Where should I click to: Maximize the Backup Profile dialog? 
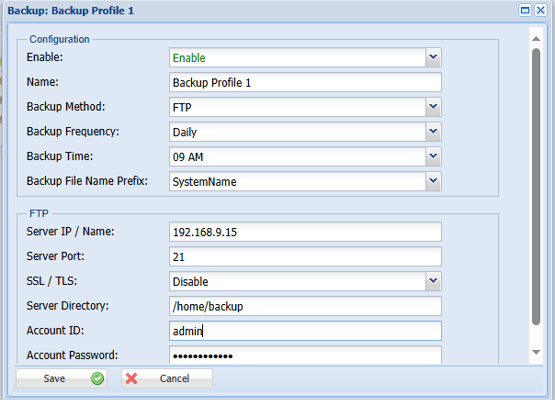pos(525,10)
